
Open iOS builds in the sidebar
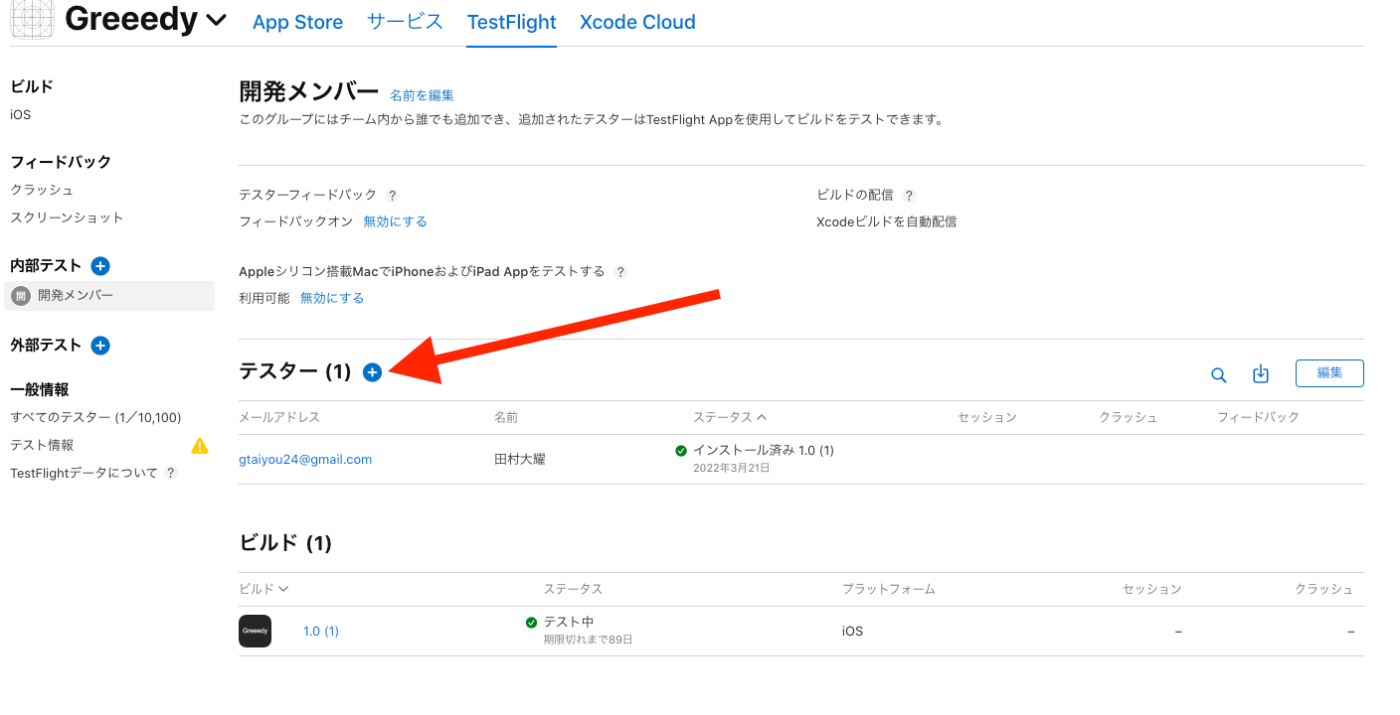tap(21, 115)
